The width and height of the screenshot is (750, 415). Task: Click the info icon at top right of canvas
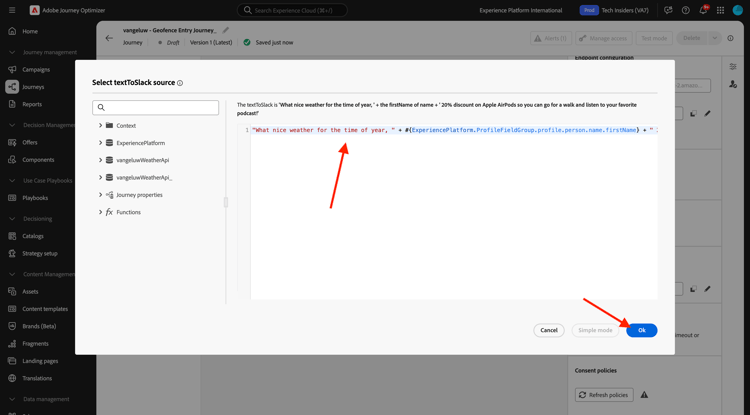click(x=730, y=38)
